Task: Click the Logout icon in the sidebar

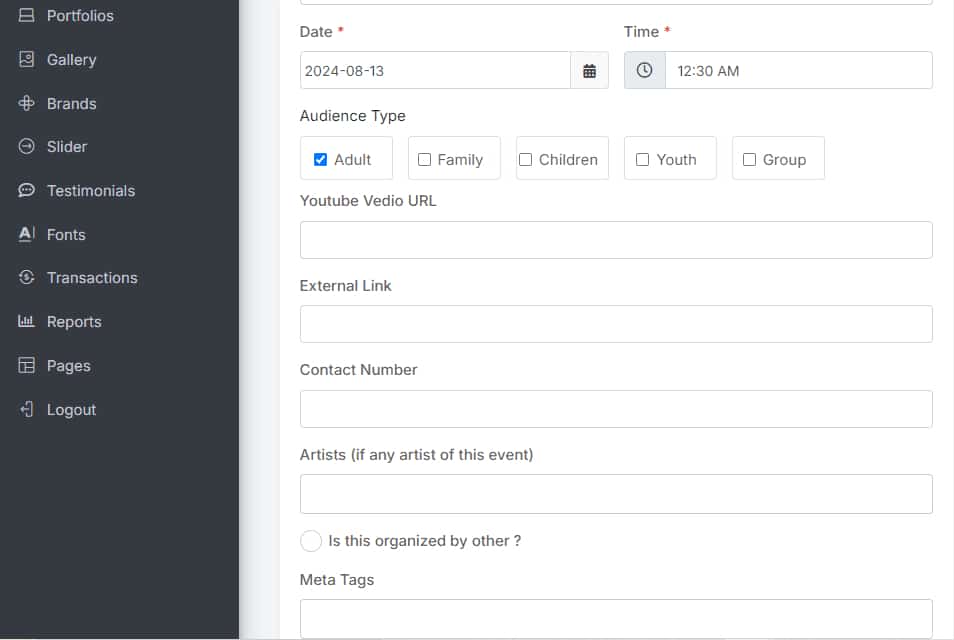Action: 27,409
